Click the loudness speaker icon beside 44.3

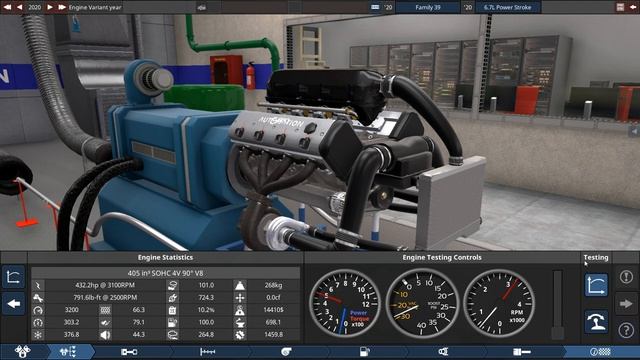(105, 335)
